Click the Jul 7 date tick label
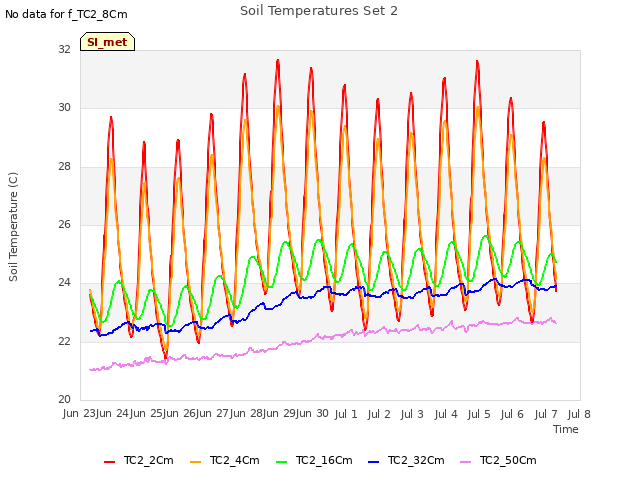The height and width of the screenshot is (480, 640). pyautogui.click(x=546, y=414)
